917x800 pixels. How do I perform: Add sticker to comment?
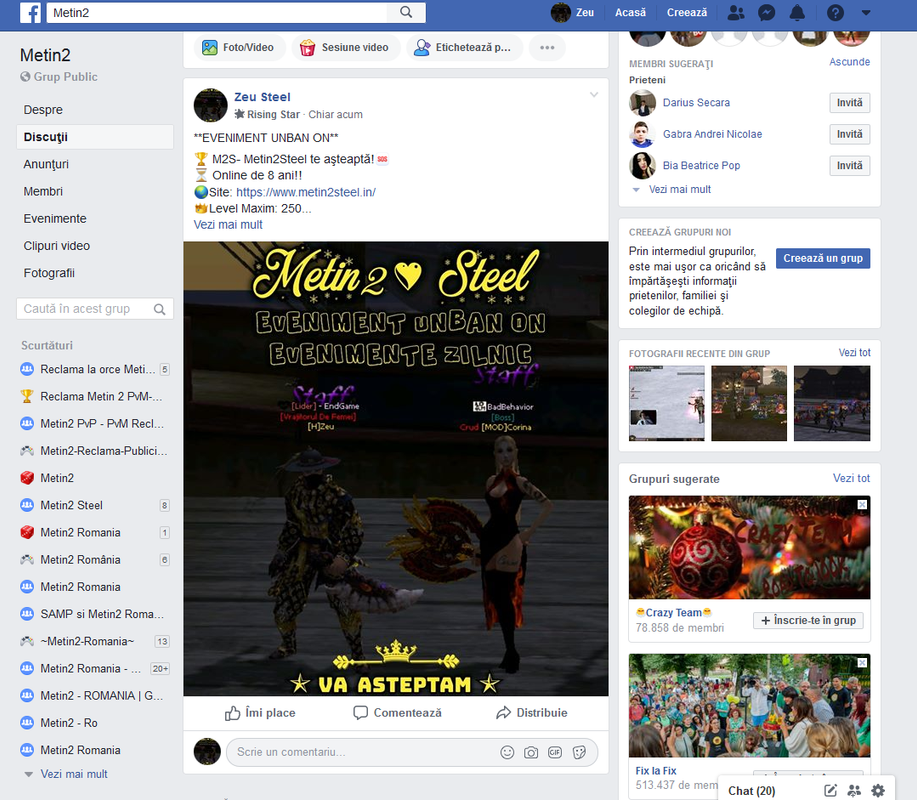point(580,752)
